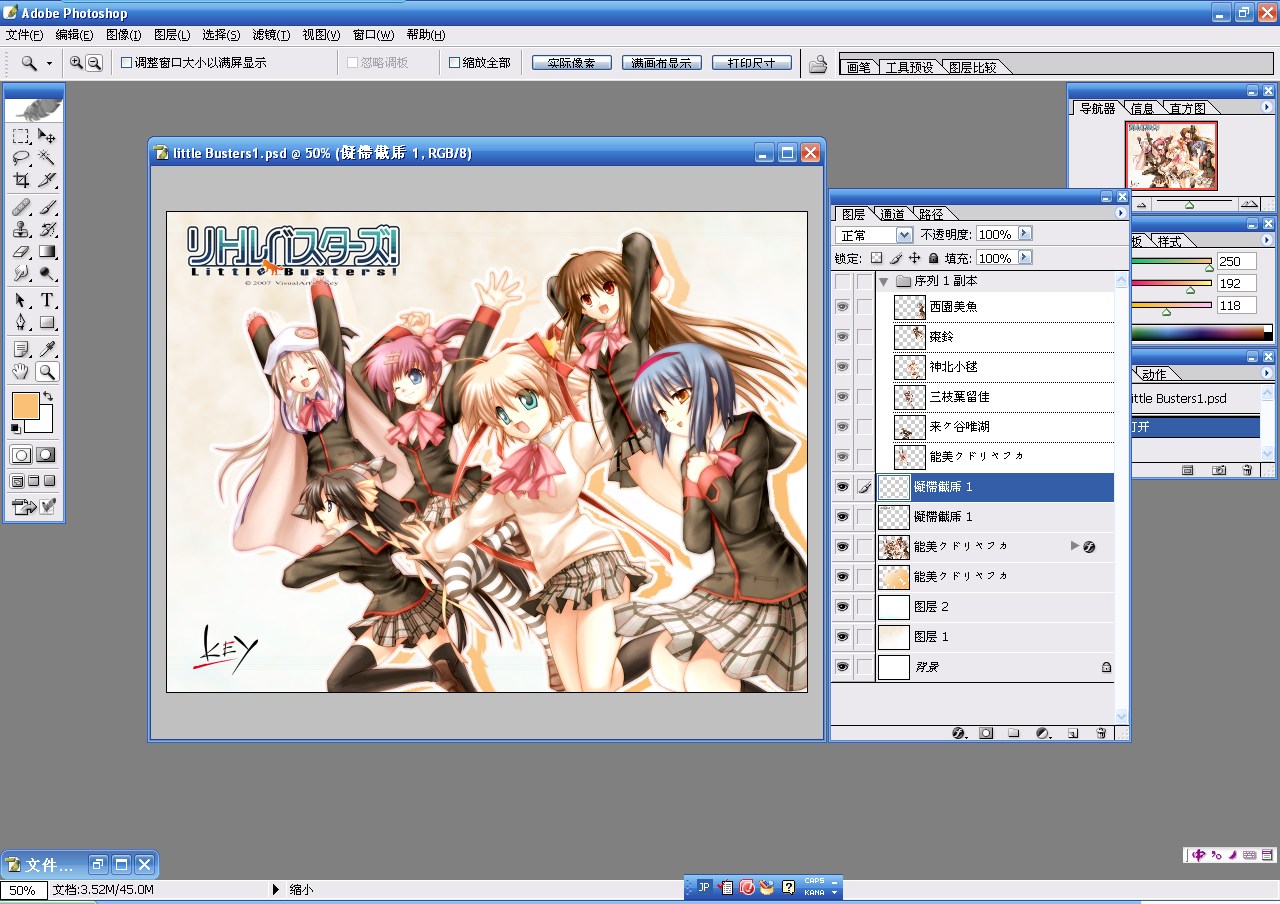1280x904 pixels.
Task: Collapse the 序列 1 副本 layer group
Action: pyautogui.click(x=884, y=282)
